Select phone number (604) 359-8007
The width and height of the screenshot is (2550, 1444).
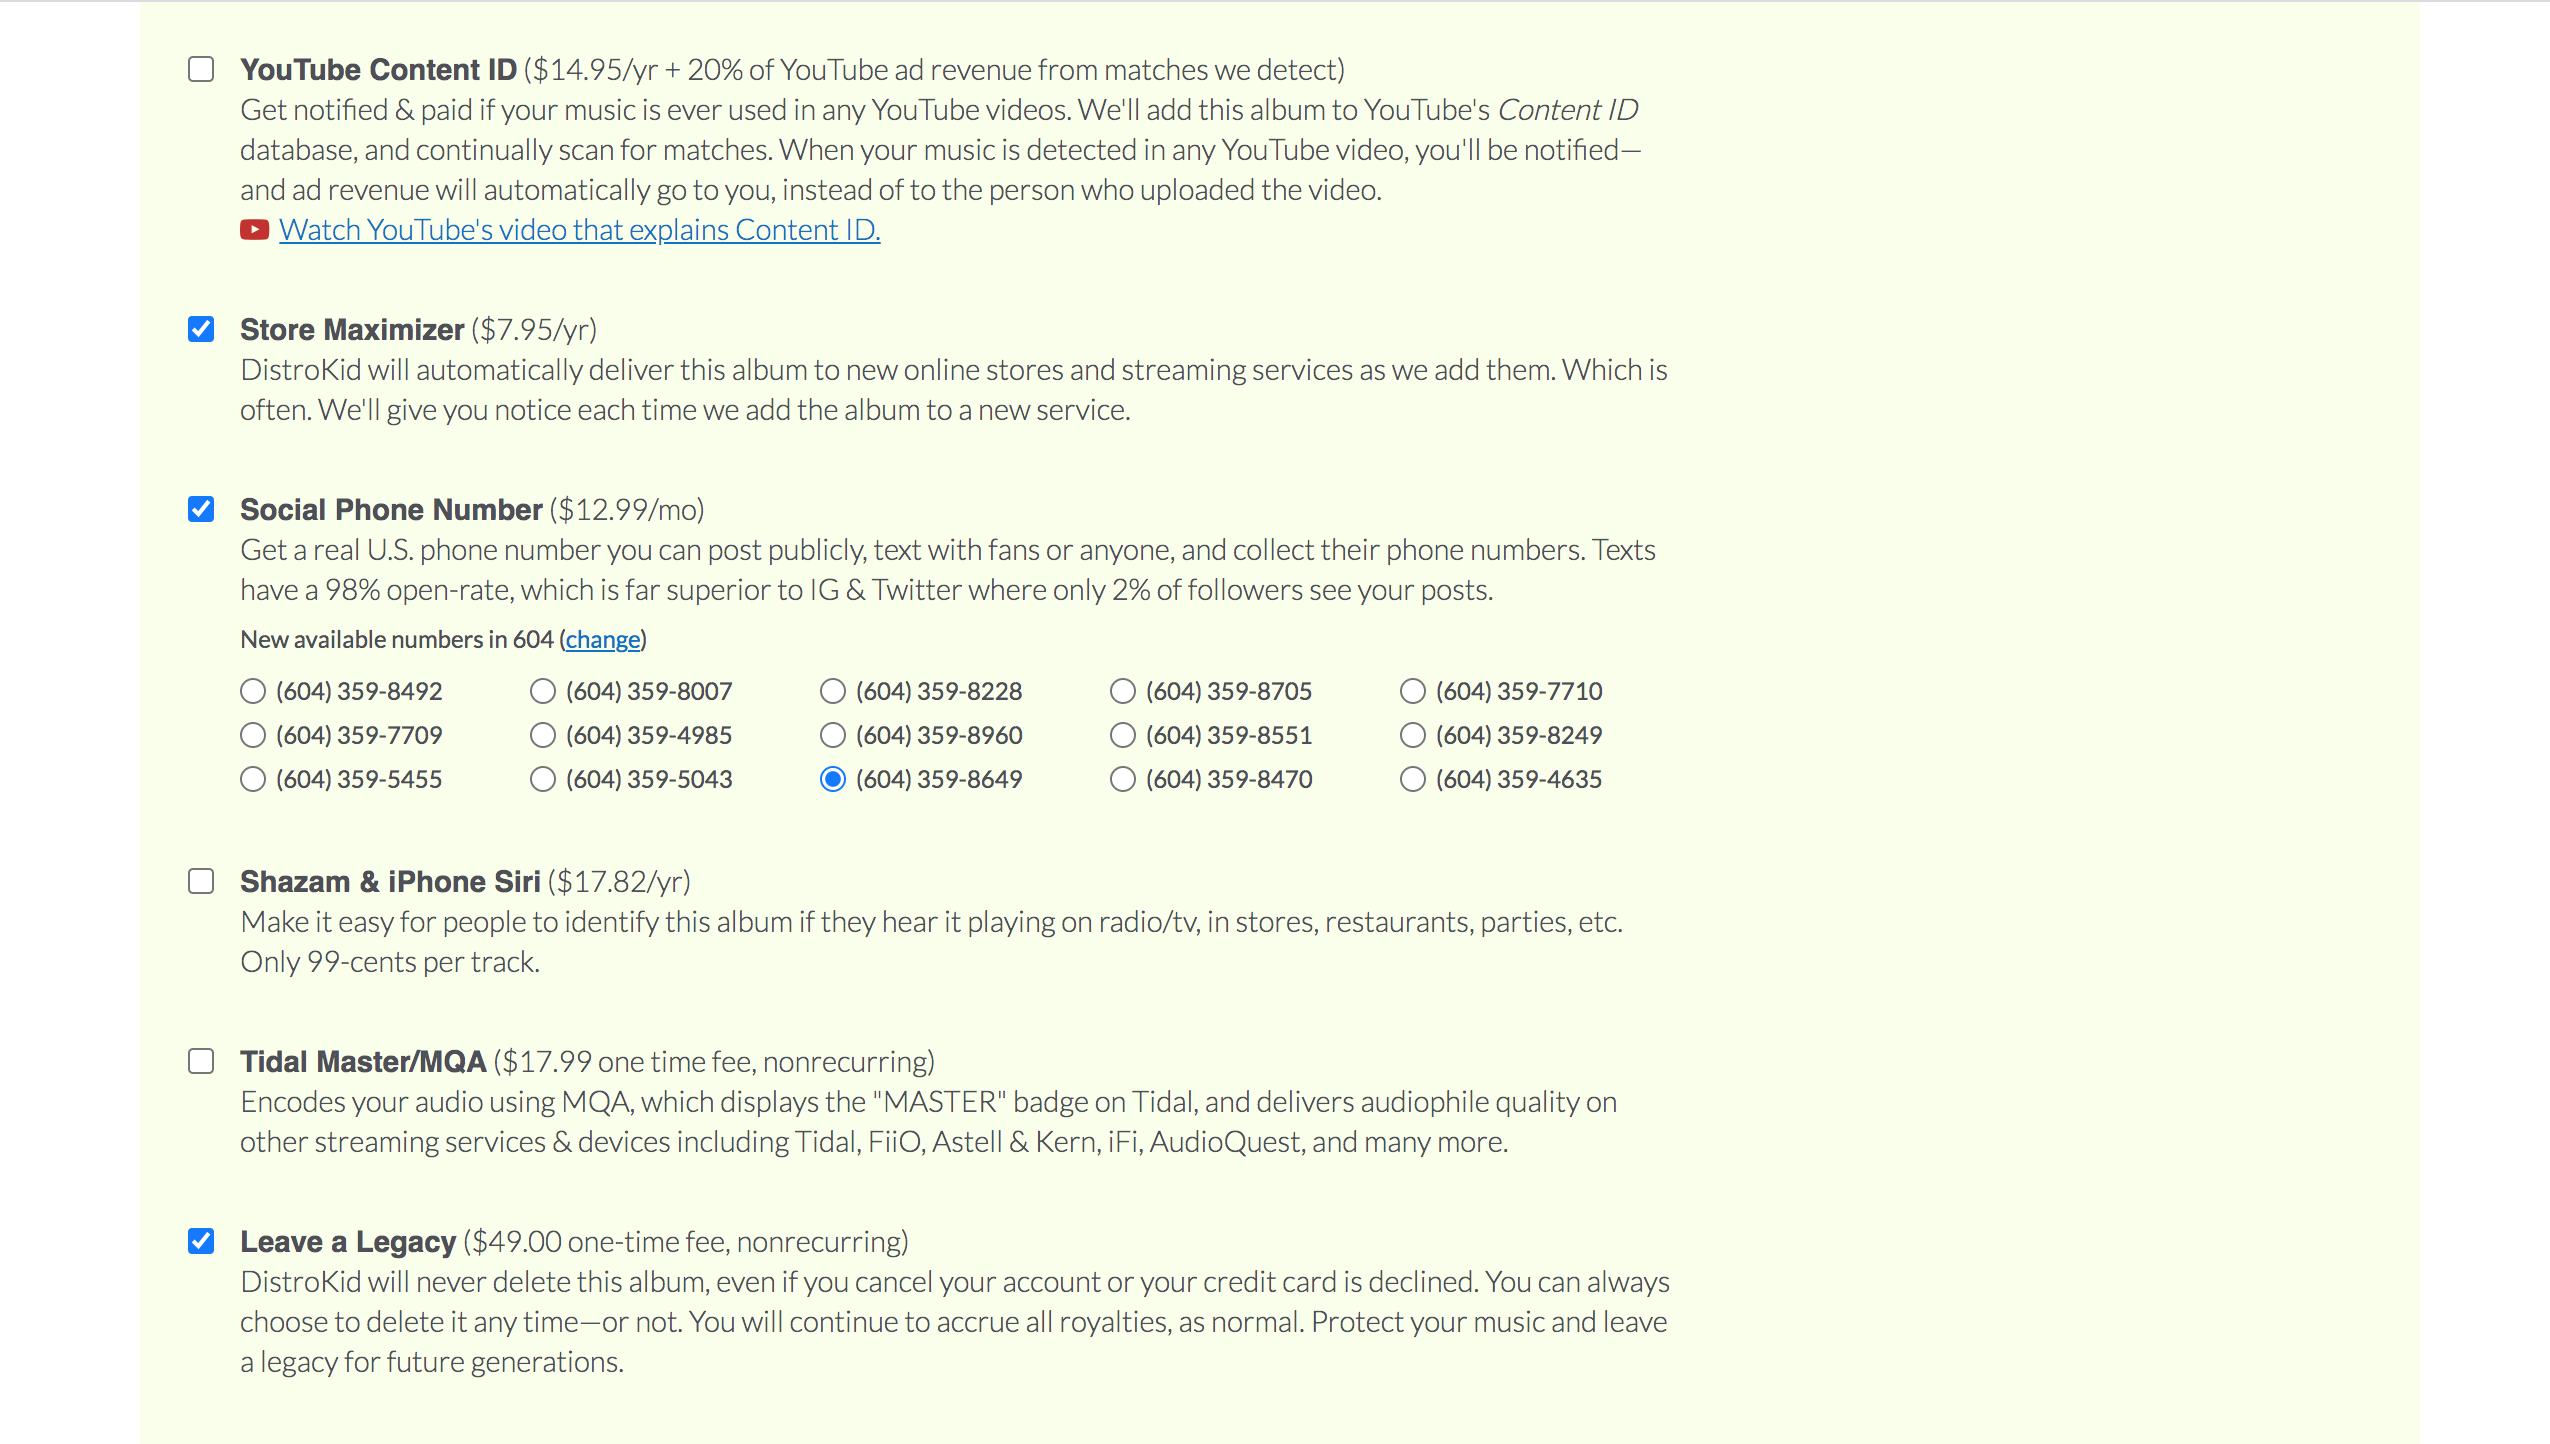click(543, 690)
